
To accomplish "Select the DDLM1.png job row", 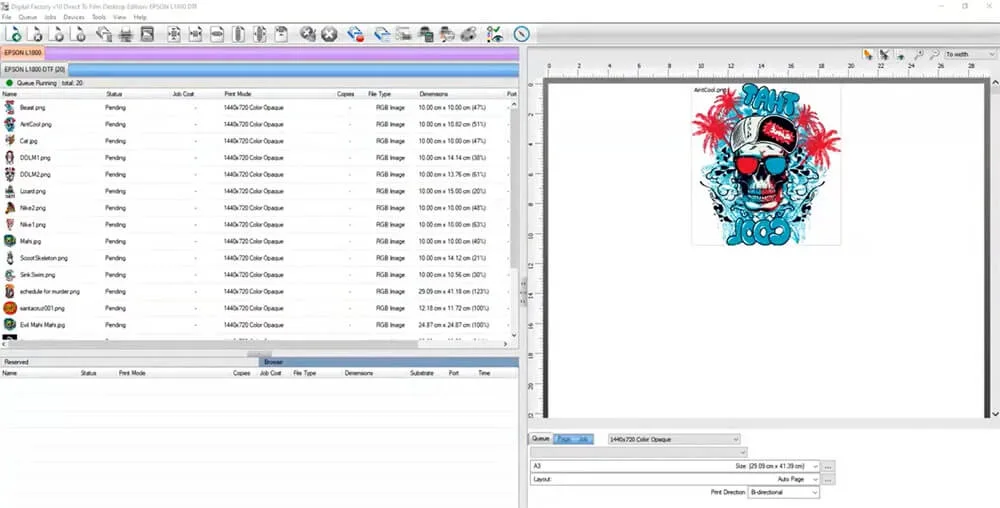I will (x=255, y=157).
